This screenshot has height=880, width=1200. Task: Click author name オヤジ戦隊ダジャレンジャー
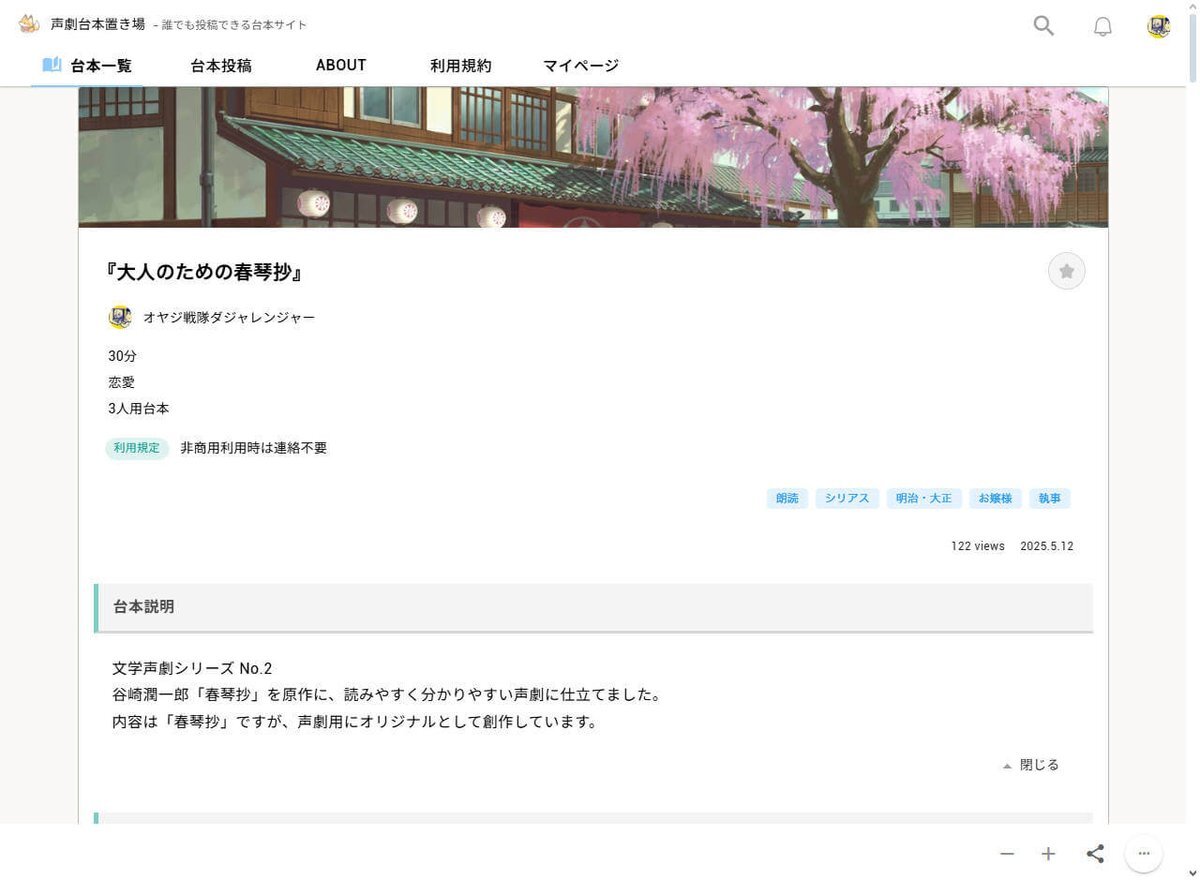pos(229,317)
